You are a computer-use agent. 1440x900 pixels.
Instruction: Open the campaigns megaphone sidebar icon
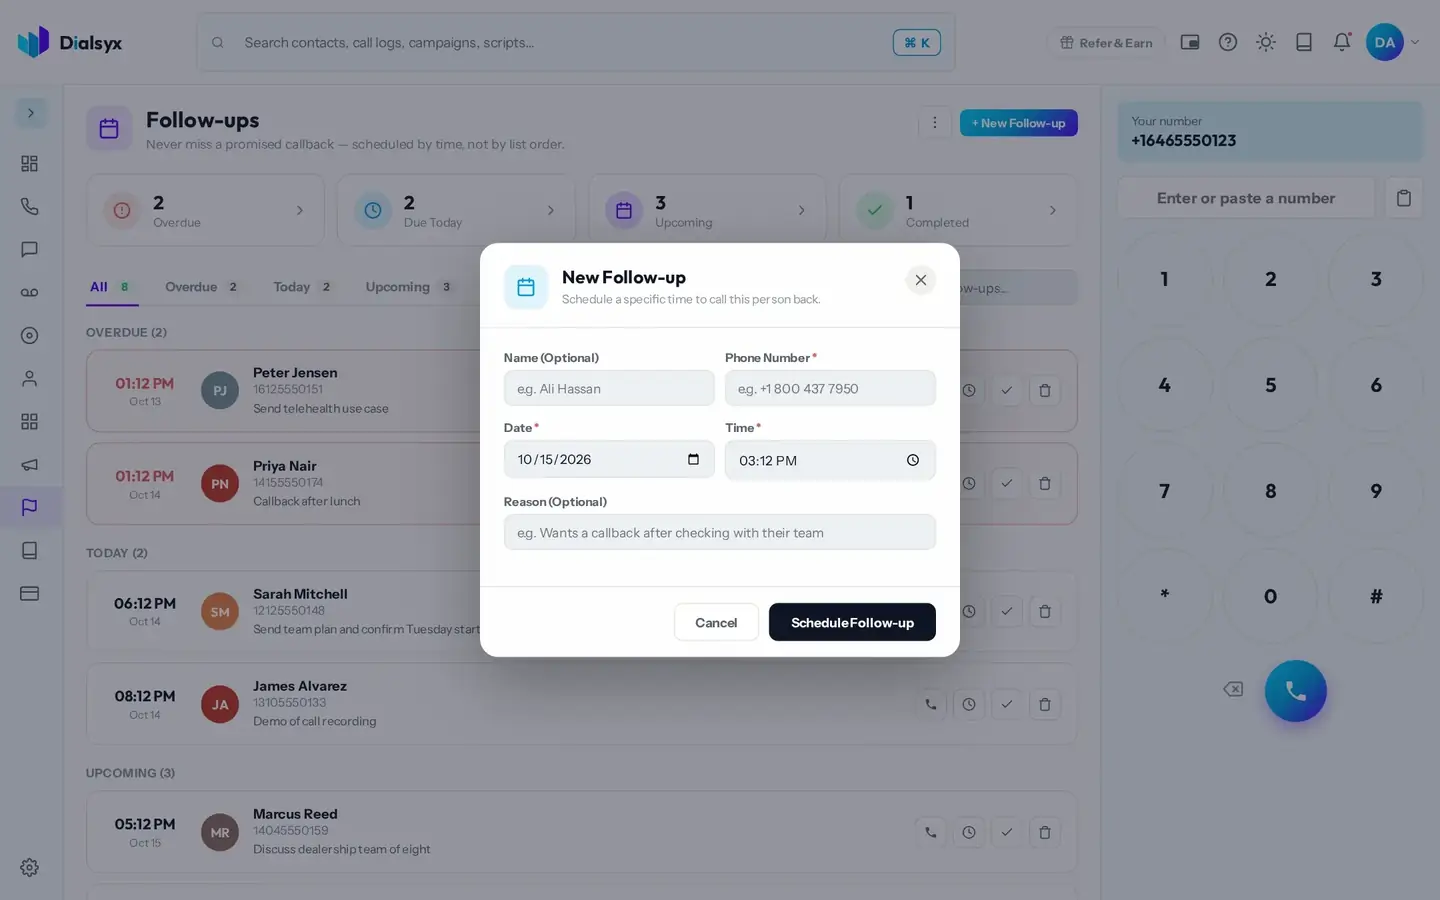point(29,464)
